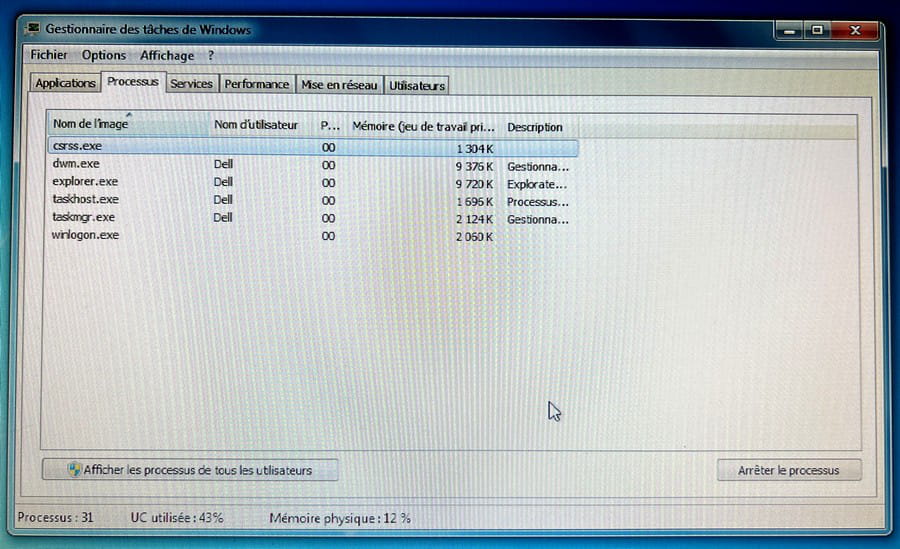
Task: Open the Options menu
Action: pos(104,55)
